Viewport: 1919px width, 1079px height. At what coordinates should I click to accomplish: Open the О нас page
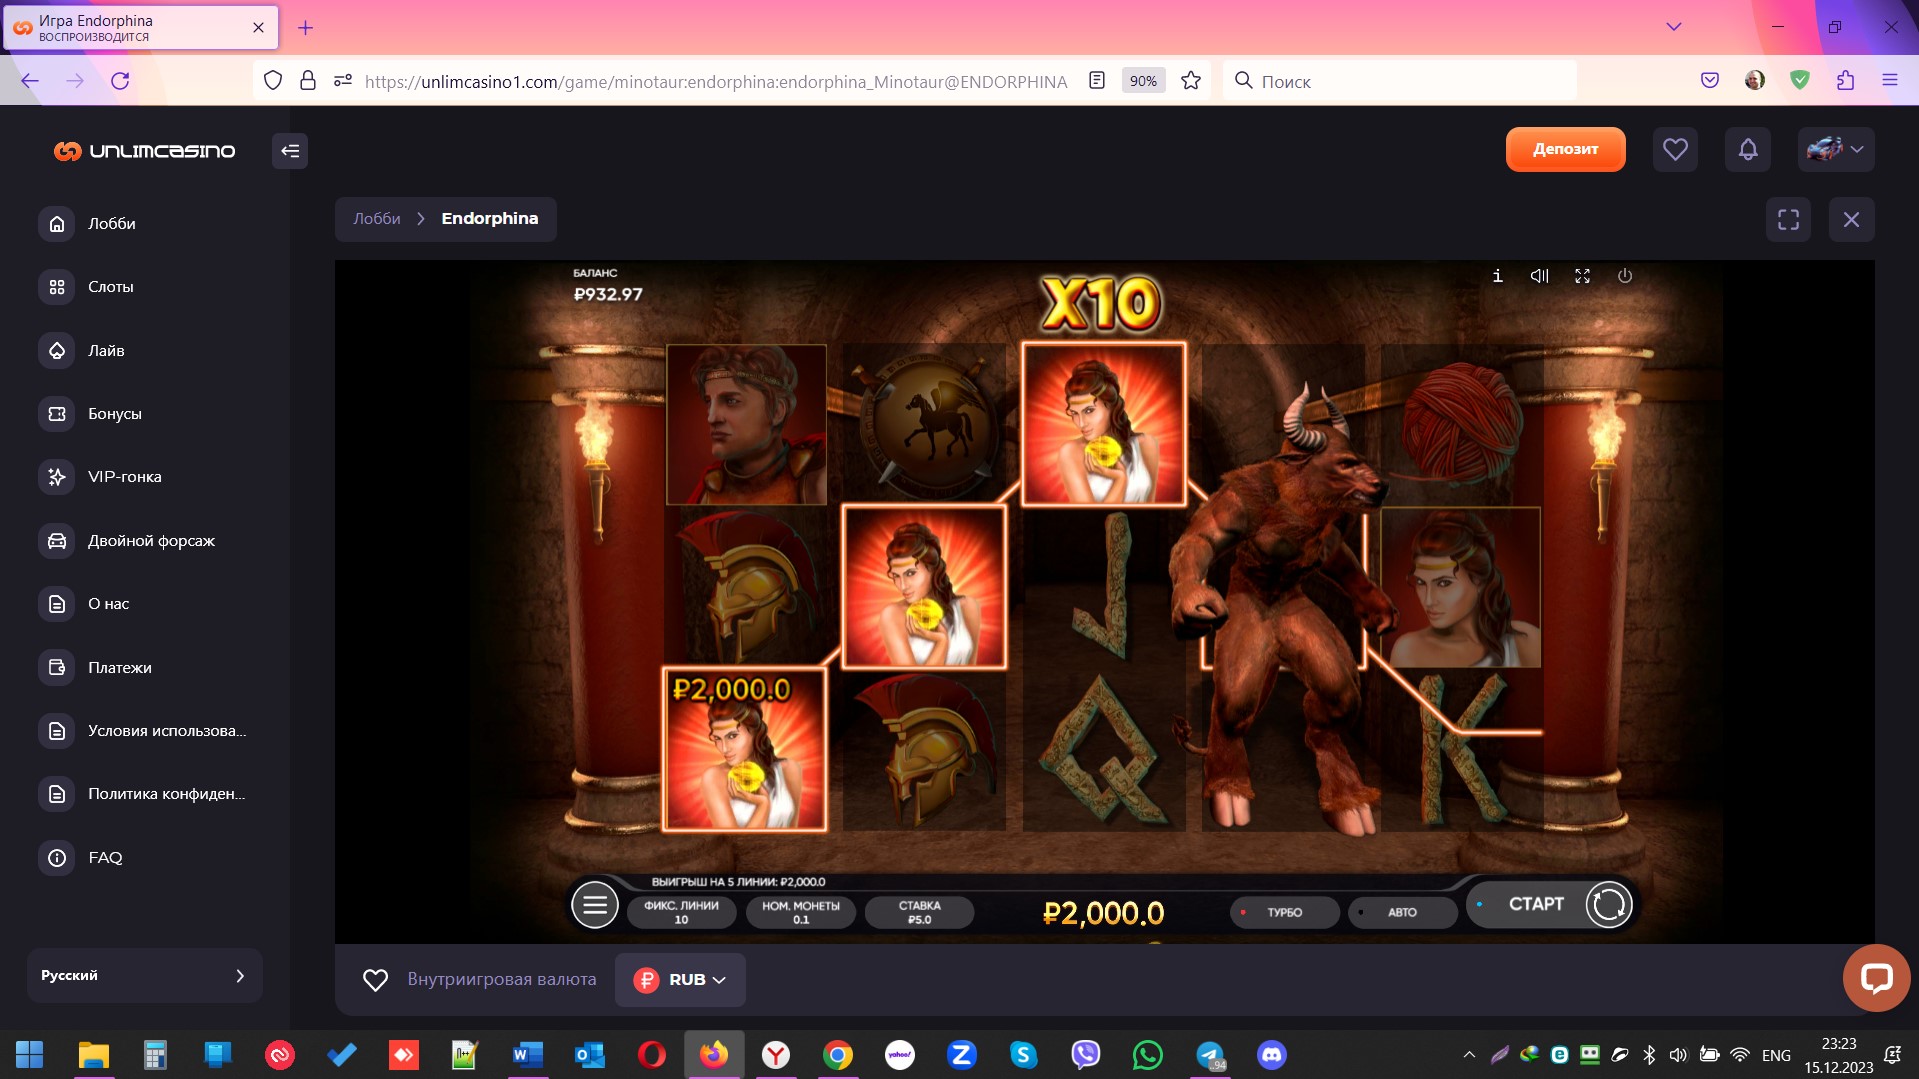(108, 604)
